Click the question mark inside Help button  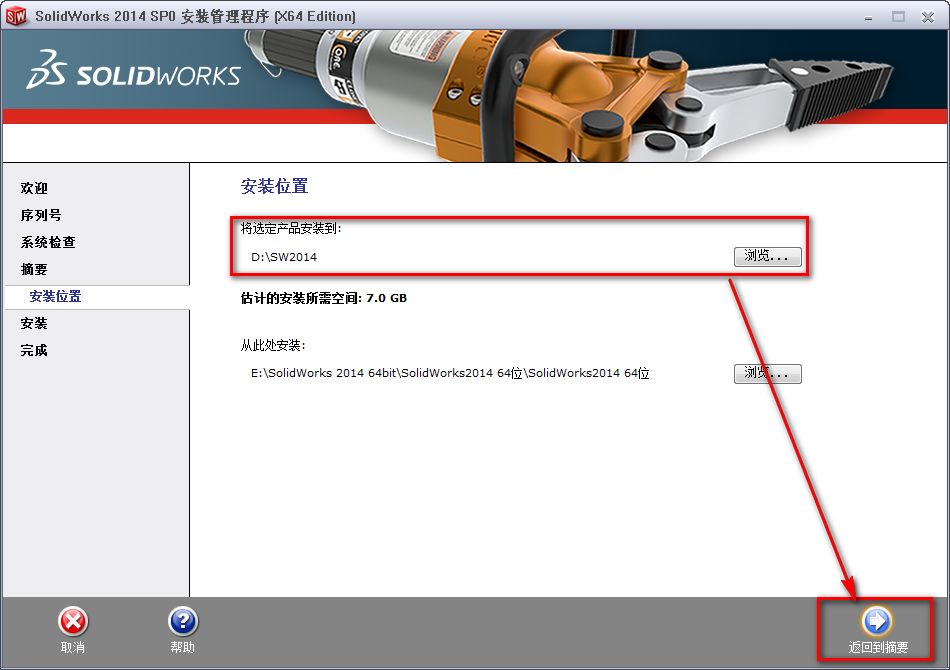click(x=182, y=621)
